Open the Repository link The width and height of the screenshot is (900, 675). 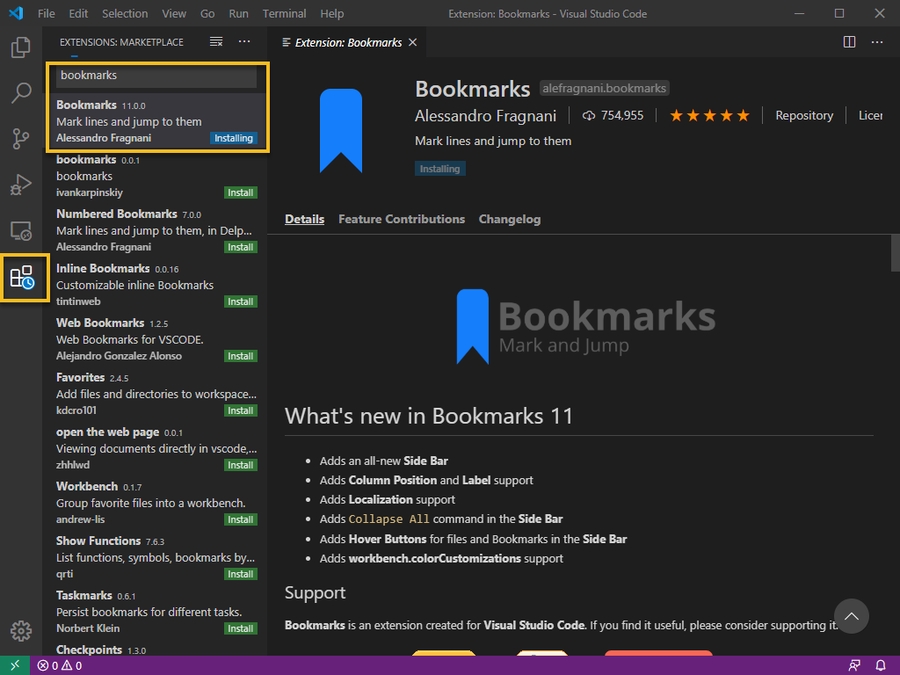804,116
